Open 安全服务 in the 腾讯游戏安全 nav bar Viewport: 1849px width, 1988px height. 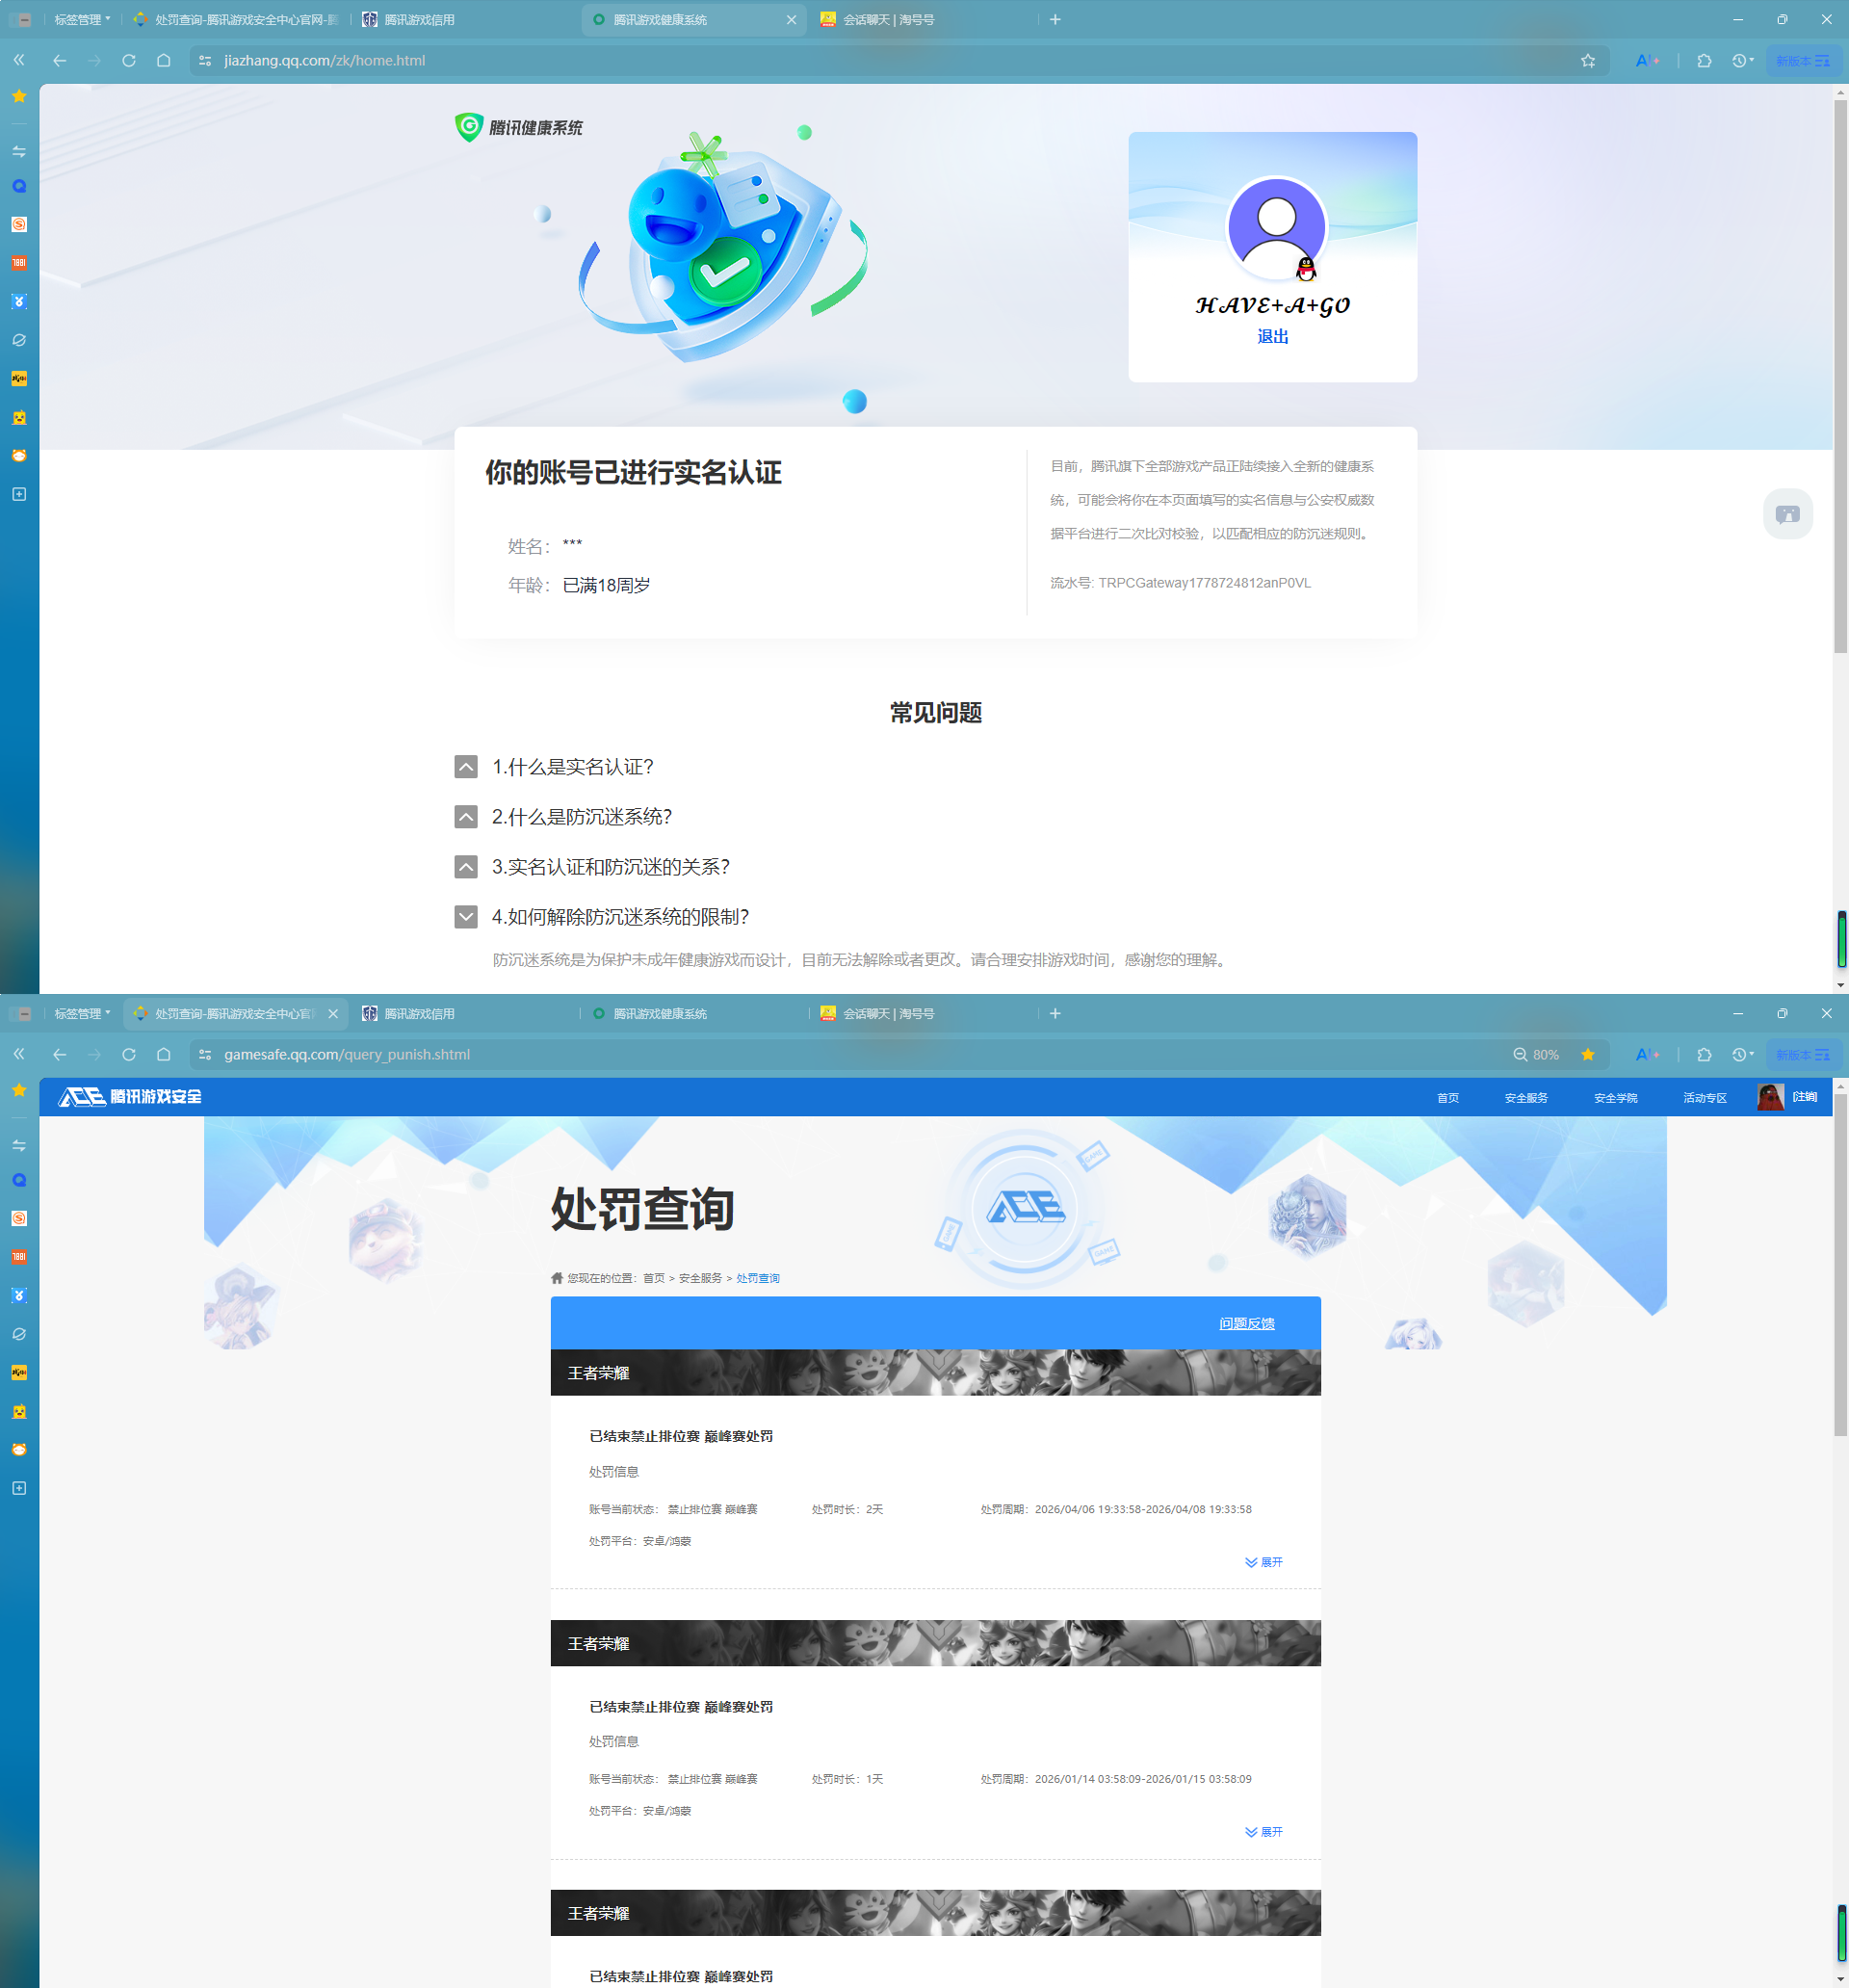click(x=1526, y=1098)
